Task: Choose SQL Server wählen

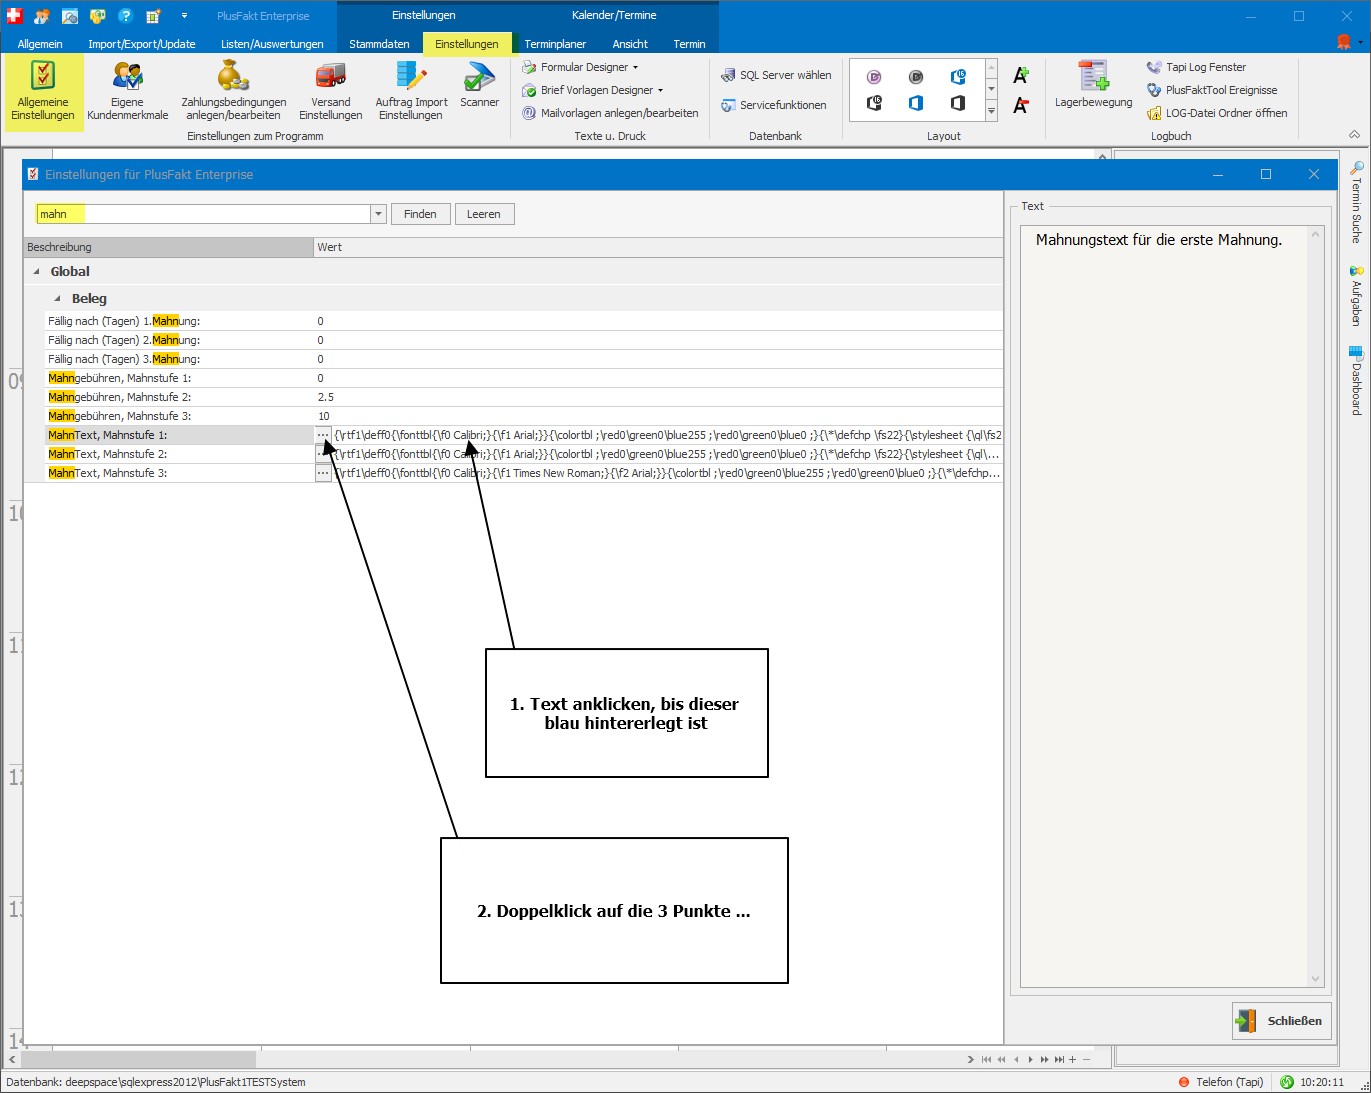Action: click(776, 75)
